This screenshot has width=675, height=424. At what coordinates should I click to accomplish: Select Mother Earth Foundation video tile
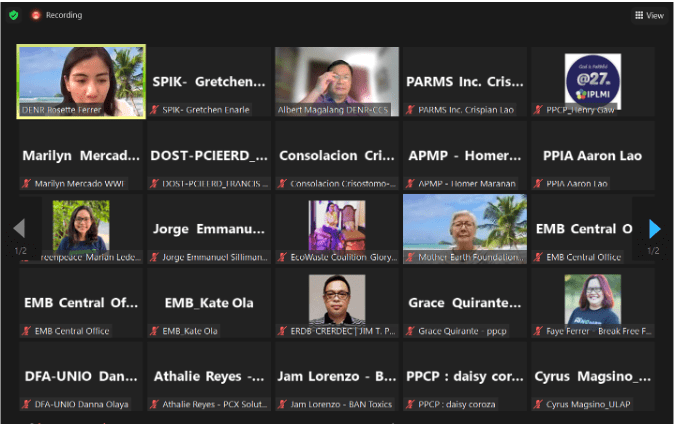464,228
